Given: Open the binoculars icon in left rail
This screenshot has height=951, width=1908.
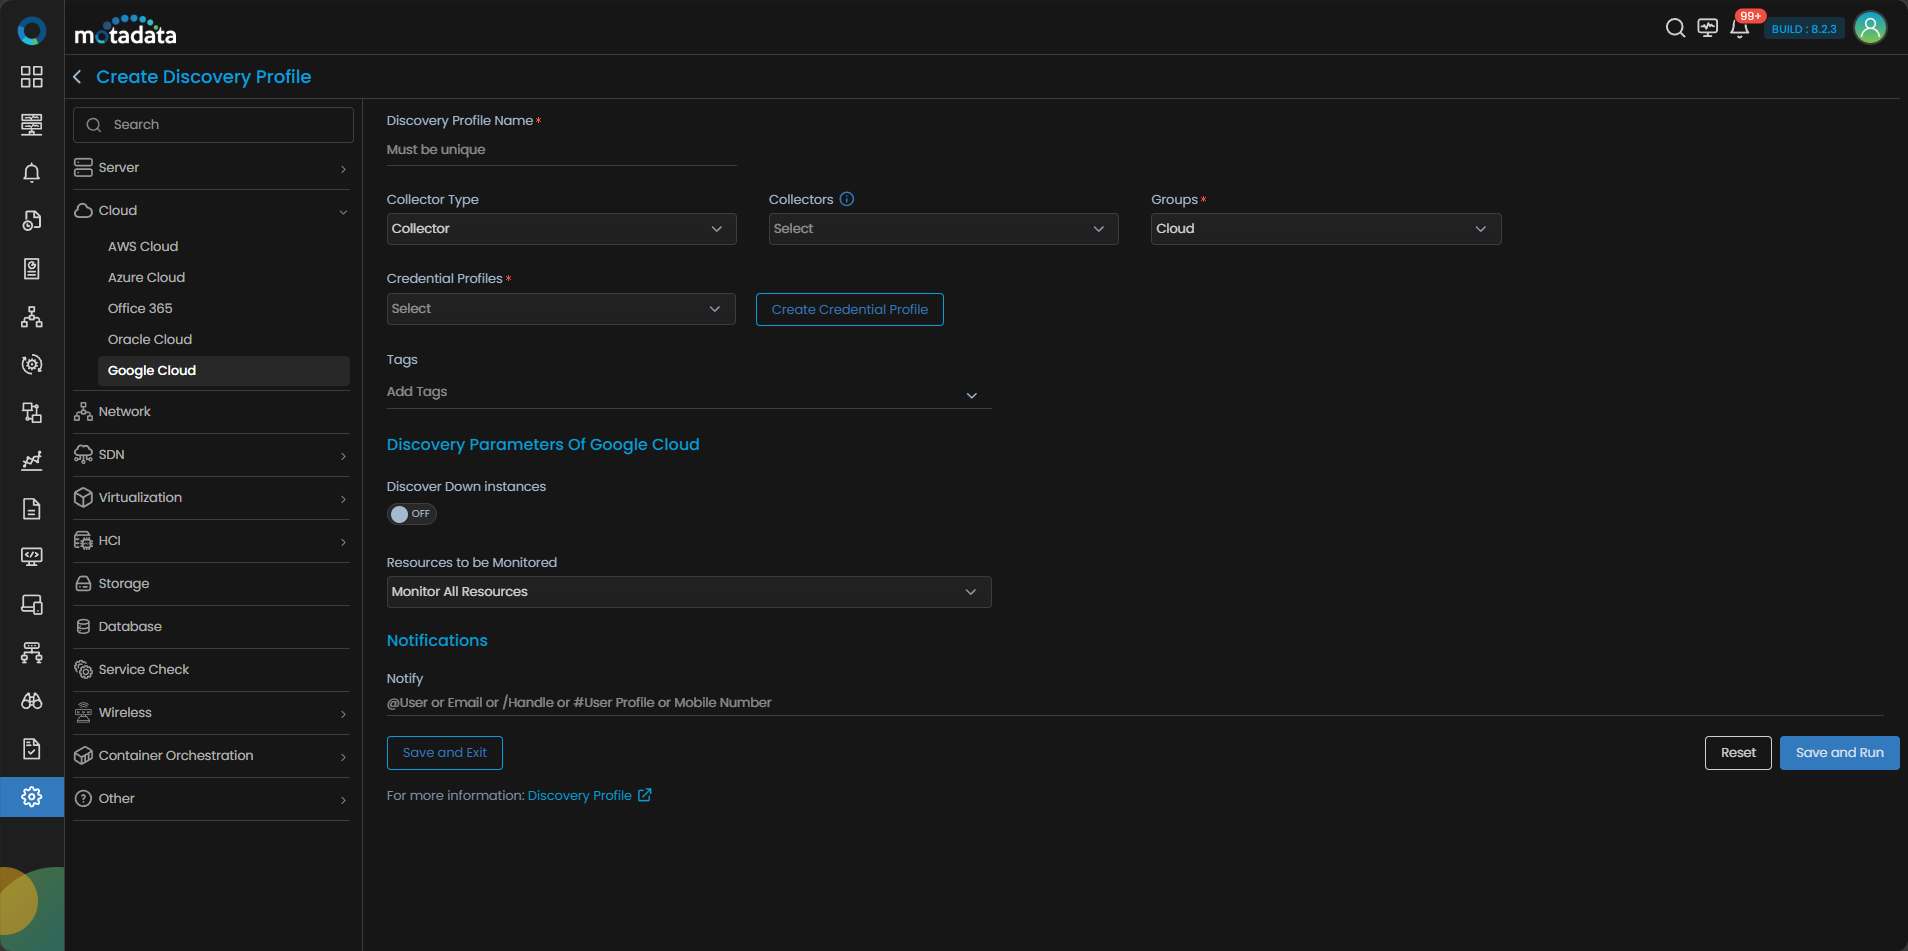Looking at the screenshot, I should pos(32,701).
